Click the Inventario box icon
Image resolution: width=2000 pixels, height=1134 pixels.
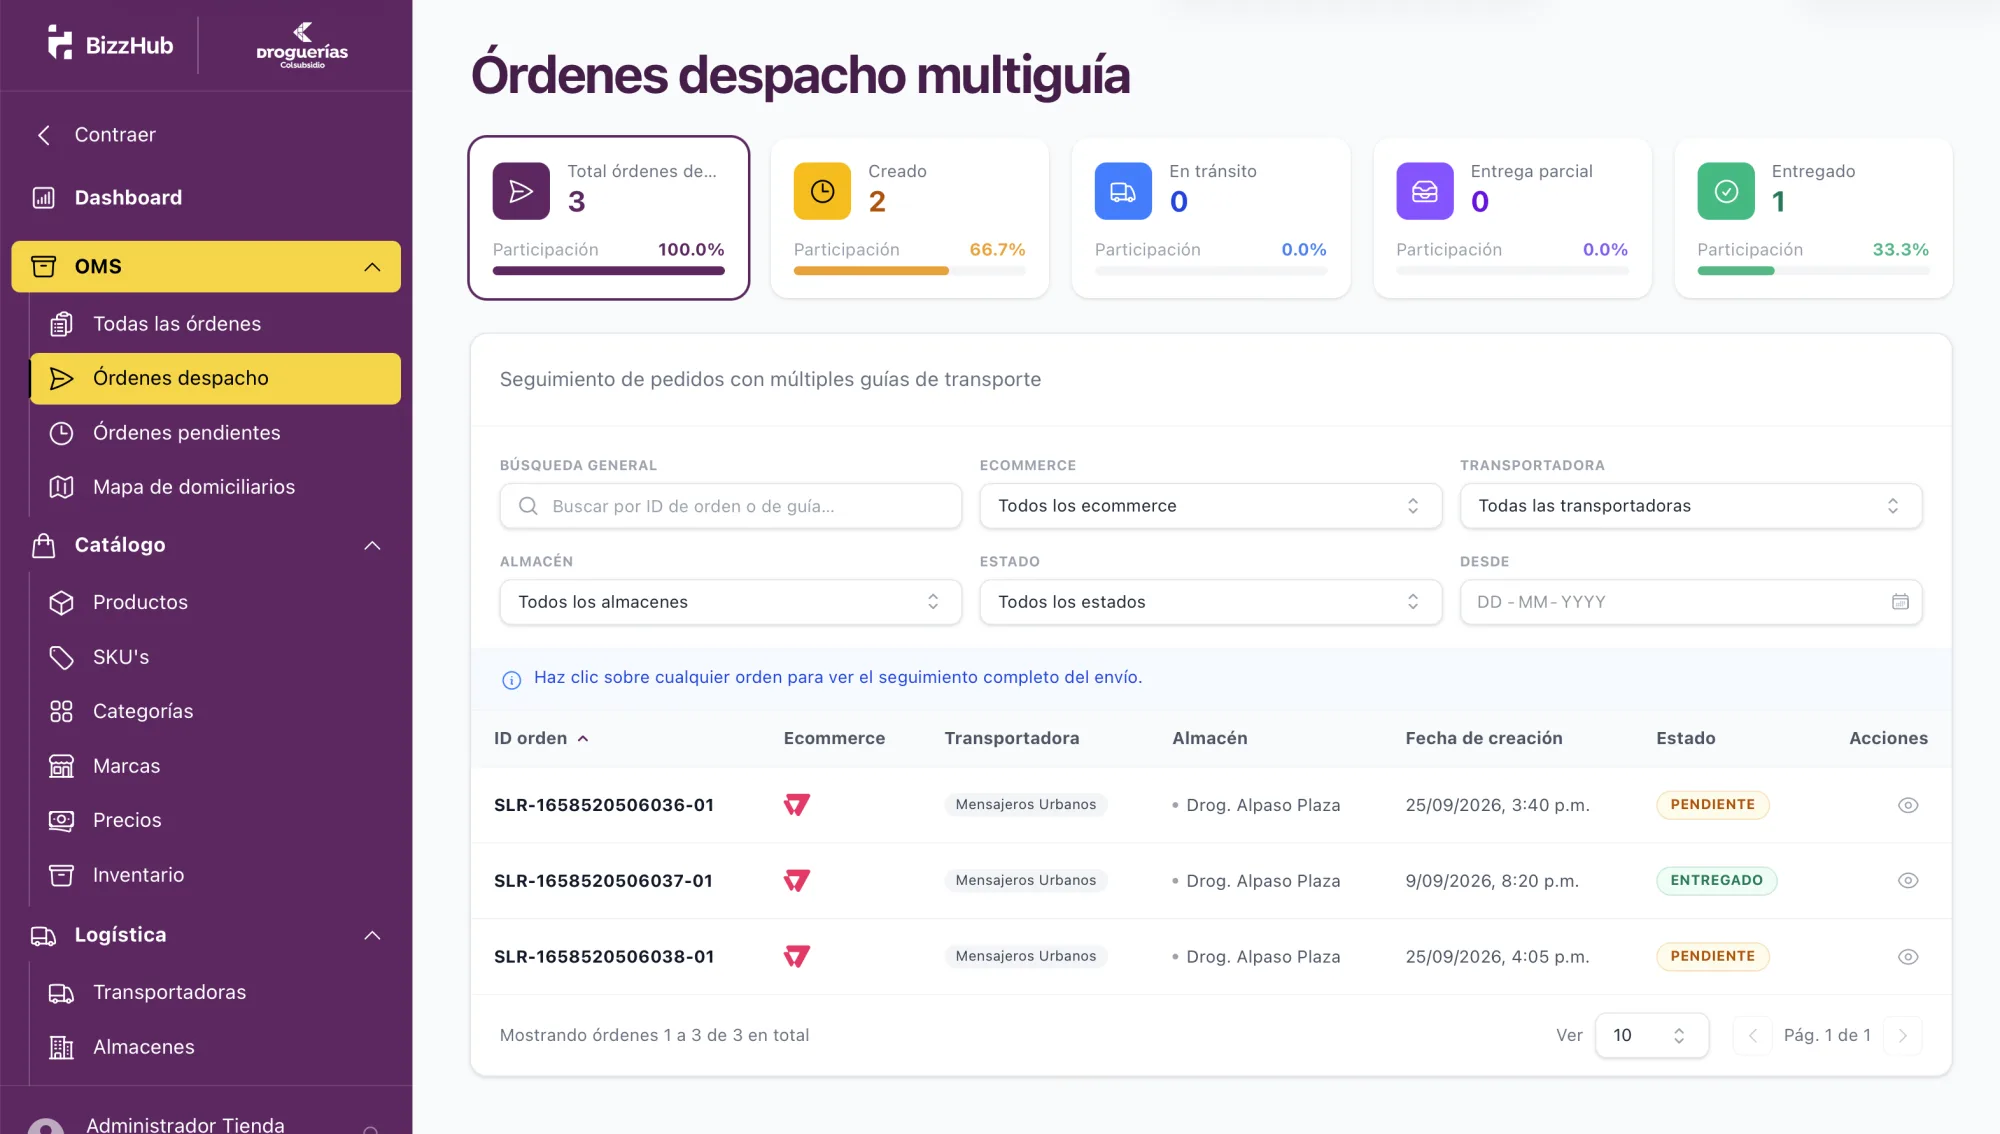62,875
